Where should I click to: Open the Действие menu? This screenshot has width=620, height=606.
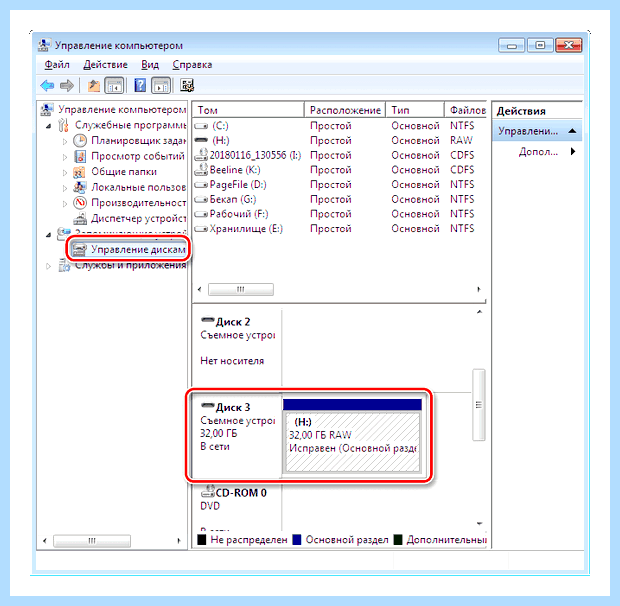tap(105, 64)
